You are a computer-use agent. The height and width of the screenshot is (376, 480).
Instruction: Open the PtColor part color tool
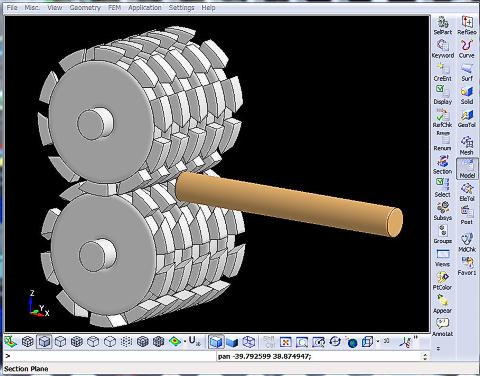pyautogui.click(x=443, y=281)
